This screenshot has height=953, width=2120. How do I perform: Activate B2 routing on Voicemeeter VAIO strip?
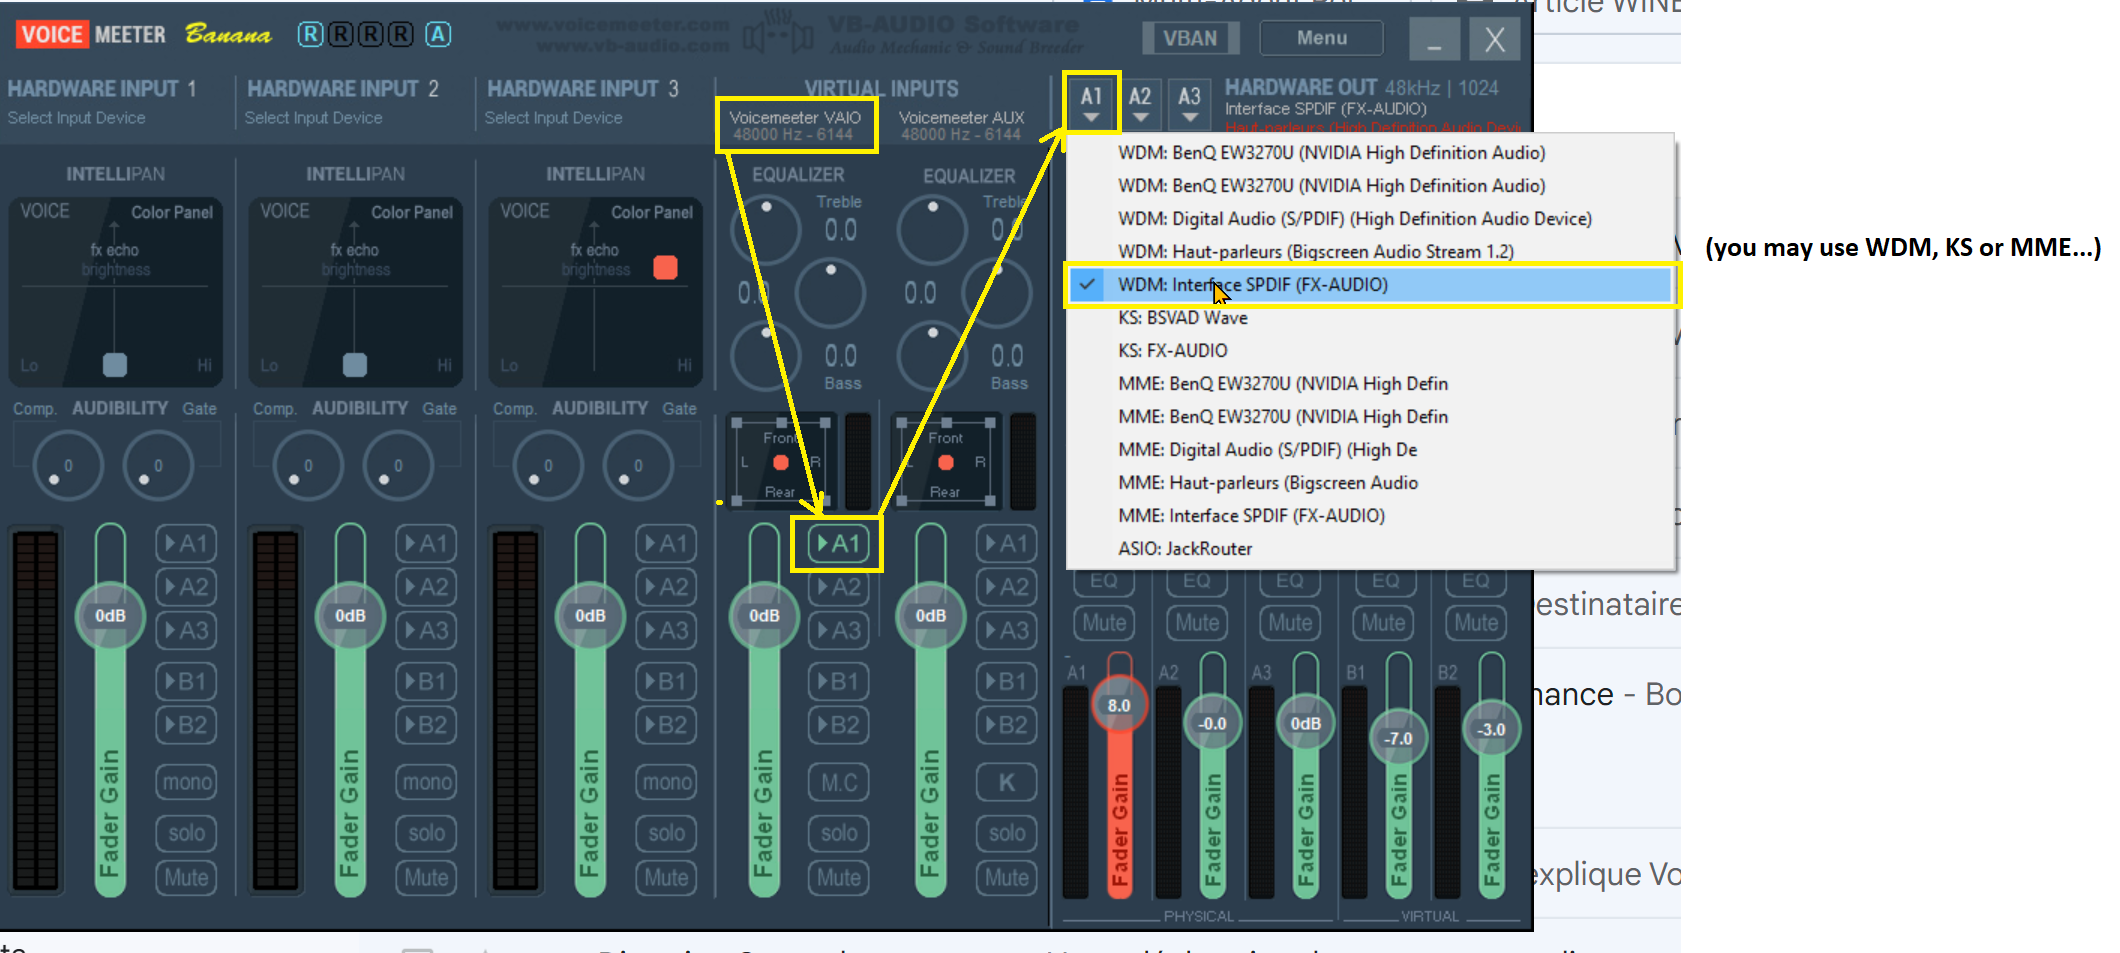[x=839, y=726]
